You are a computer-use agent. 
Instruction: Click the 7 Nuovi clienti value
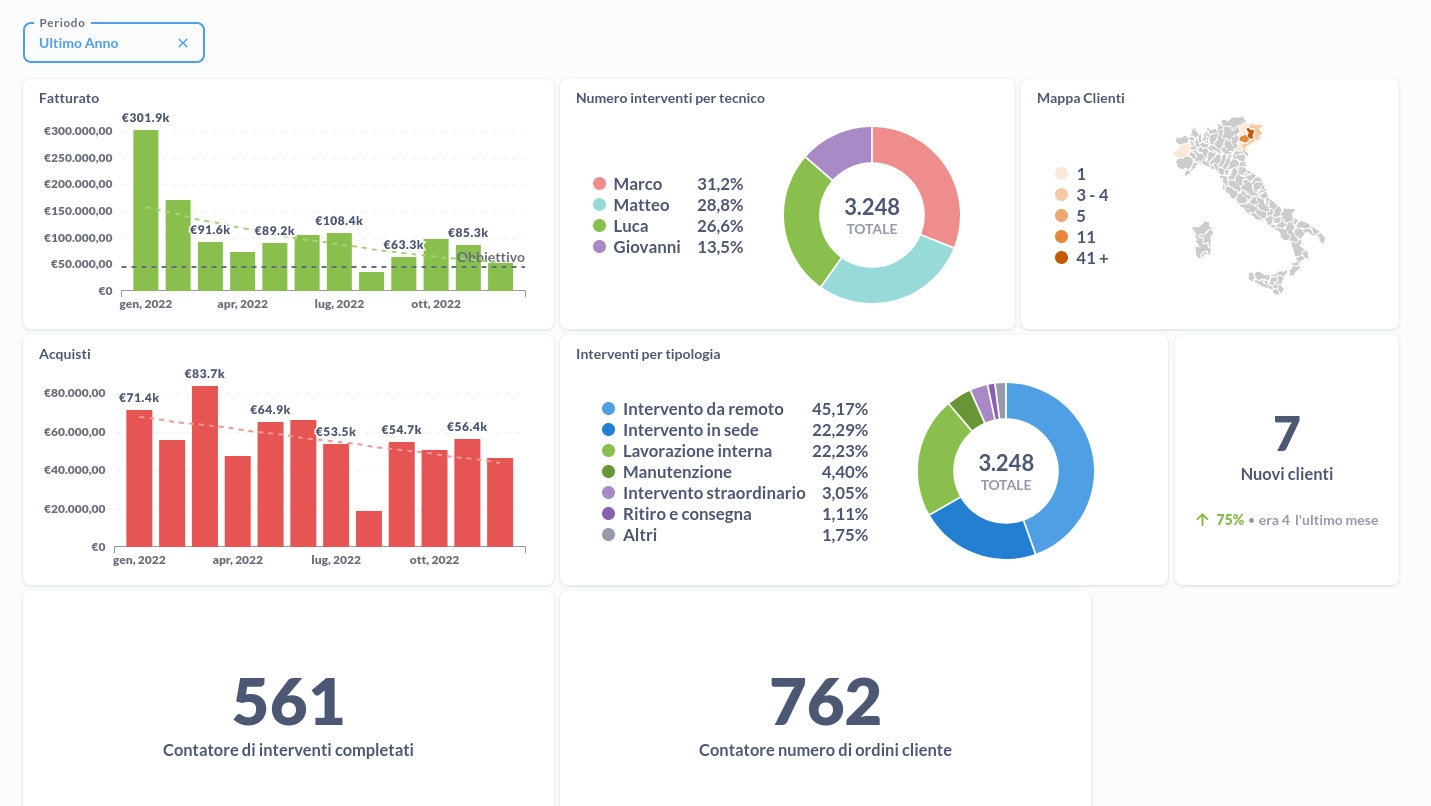coord(1287,435)
